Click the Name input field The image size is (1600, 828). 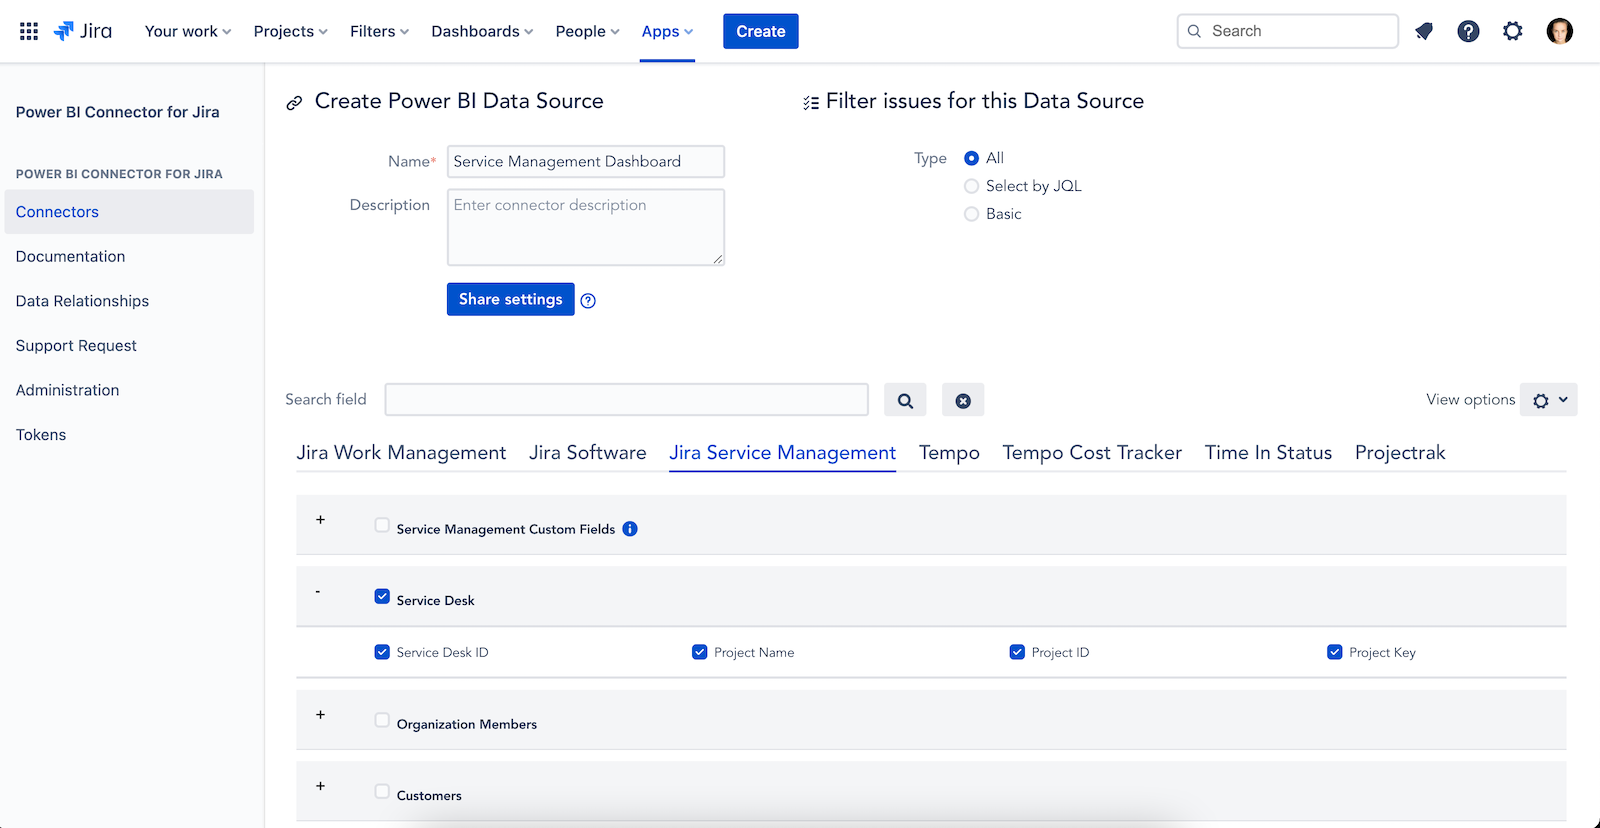click(586, 161)
